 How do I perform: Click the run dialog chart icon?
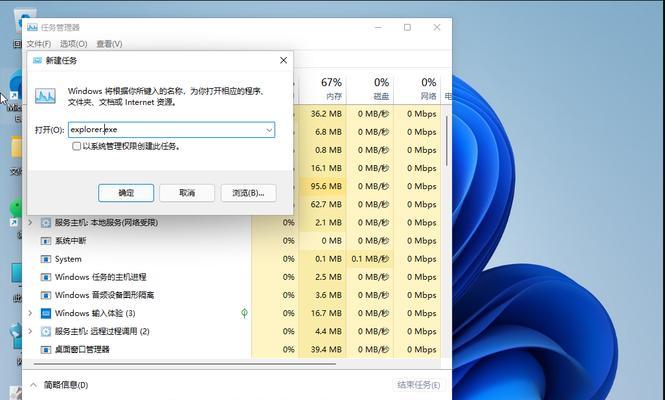(x=45, y=96)
